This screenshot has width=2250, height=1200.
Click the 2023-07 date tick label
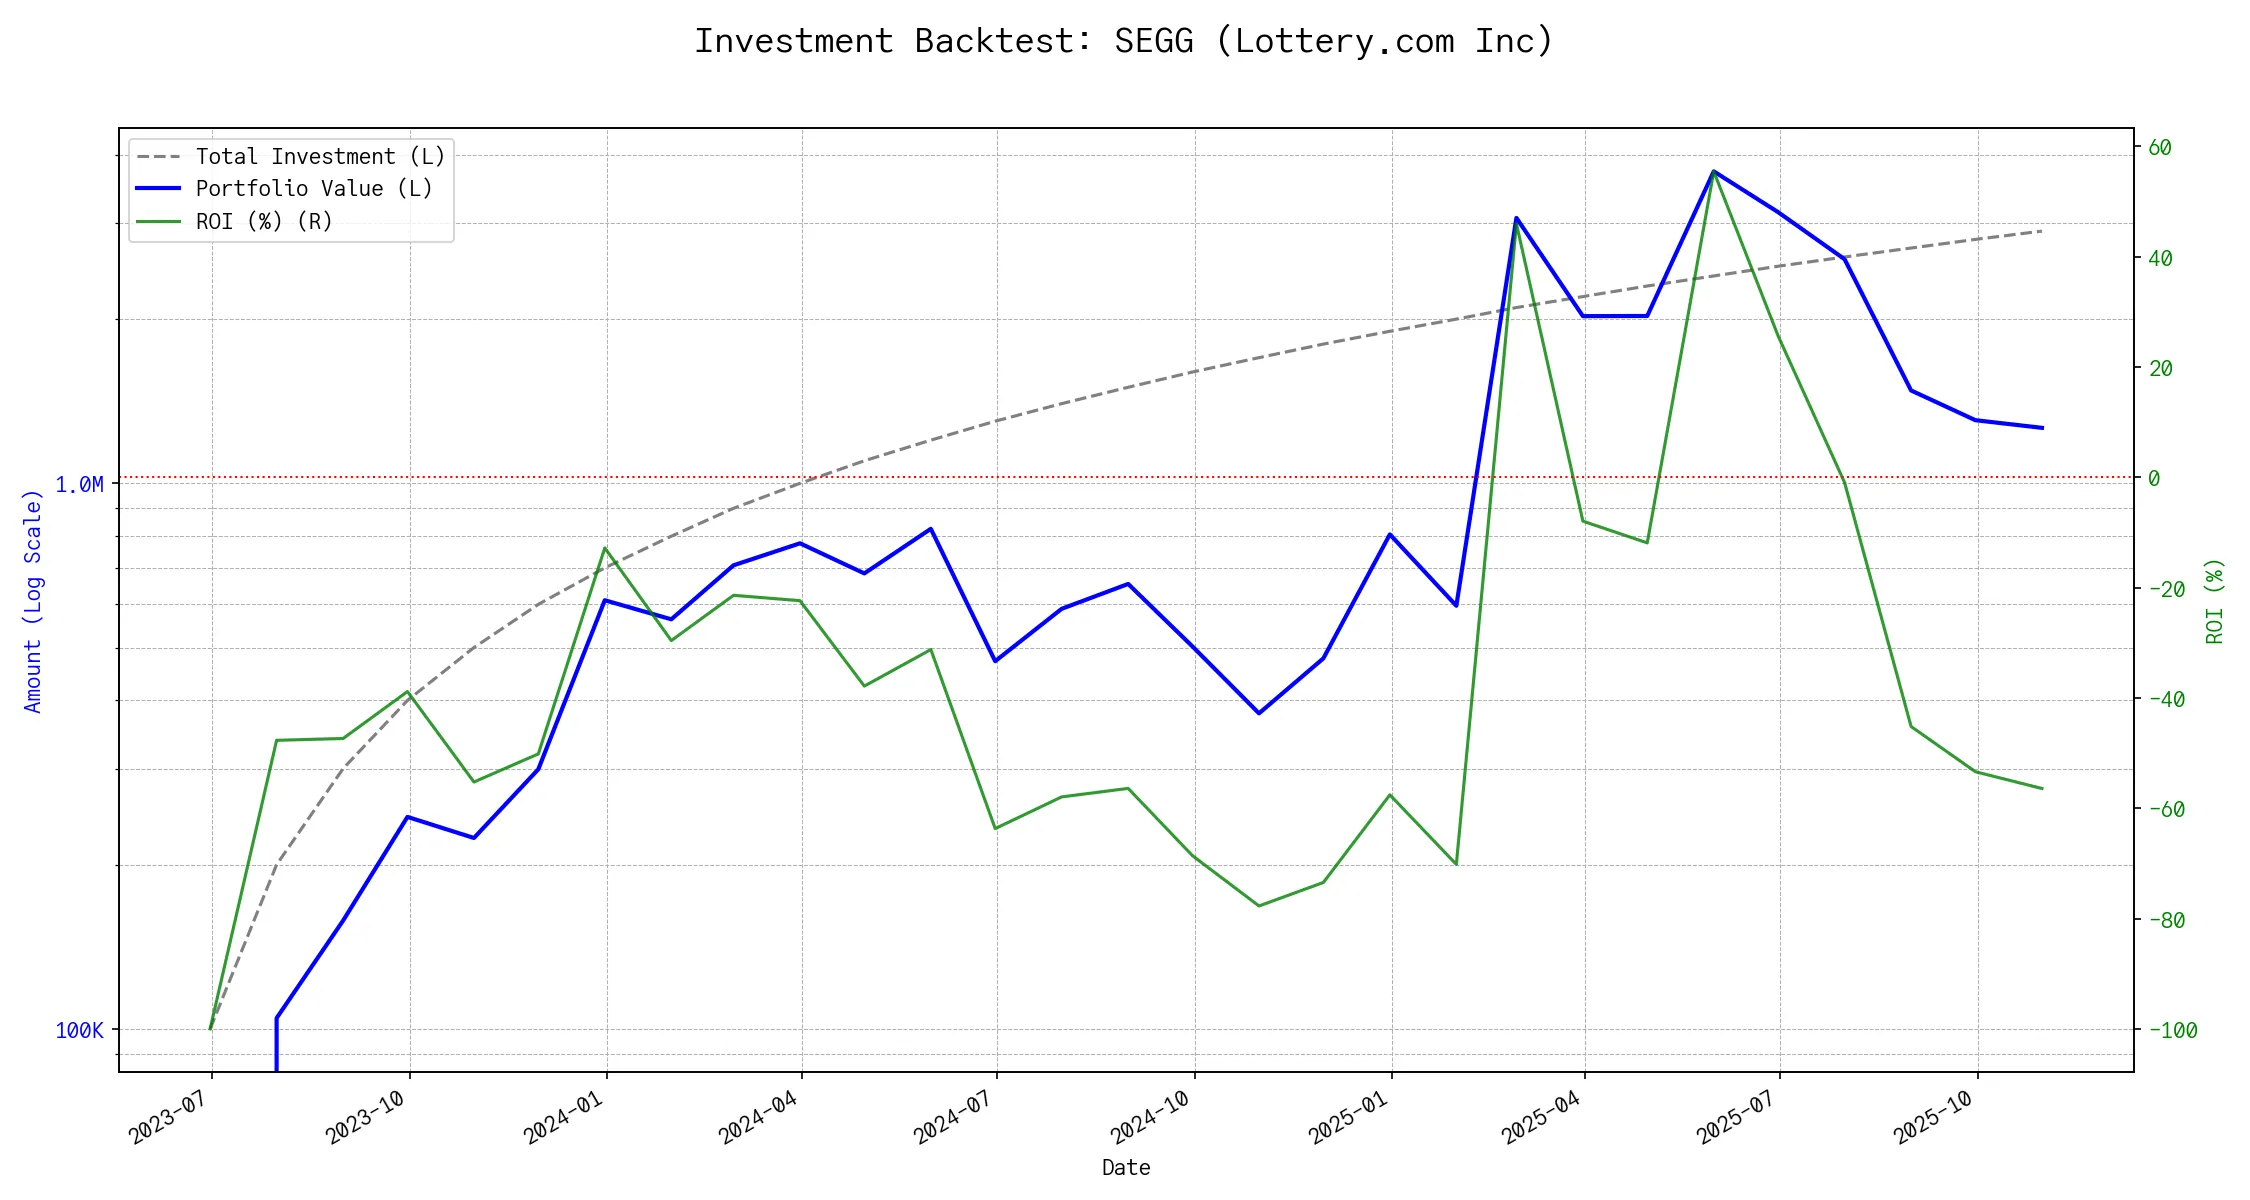[168, 1117]
